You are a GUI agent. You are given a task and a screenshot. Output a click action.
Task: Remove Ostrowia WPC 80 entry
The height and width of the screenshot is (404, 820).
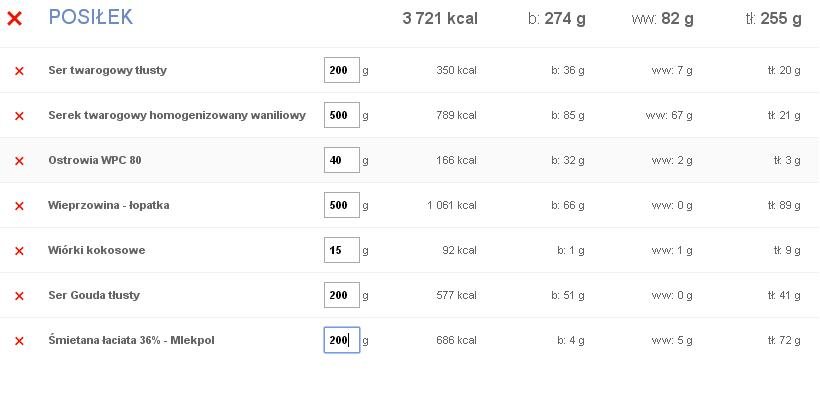[x=19, y=161]
